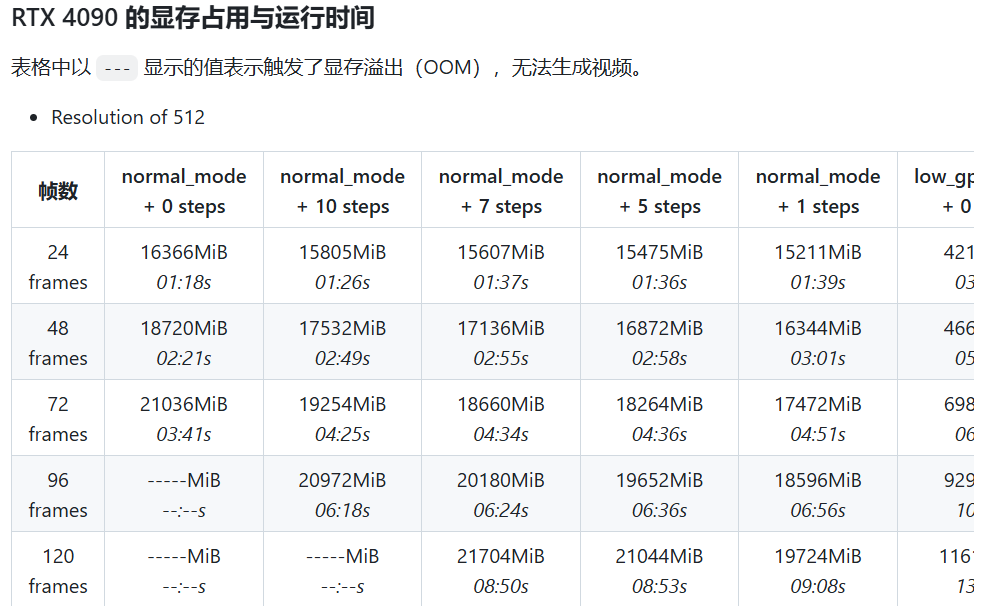Click the column header 帧数
This screenshot has width=1004, height=606.
pos(58,190)
